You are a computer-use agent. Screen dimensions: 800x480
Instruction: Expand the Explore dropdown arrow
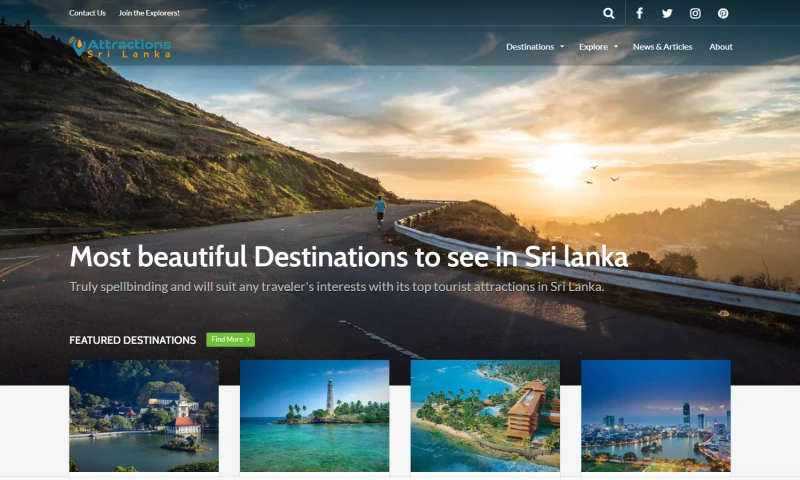tap(616, 46)
